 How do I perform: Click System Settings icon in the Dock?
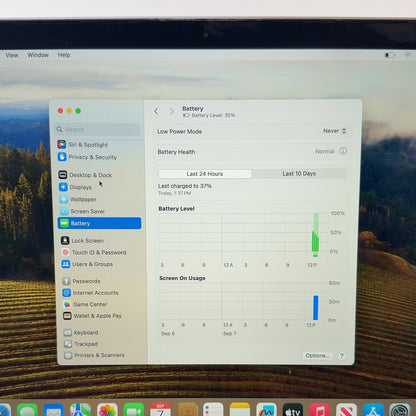coord(400,410)
